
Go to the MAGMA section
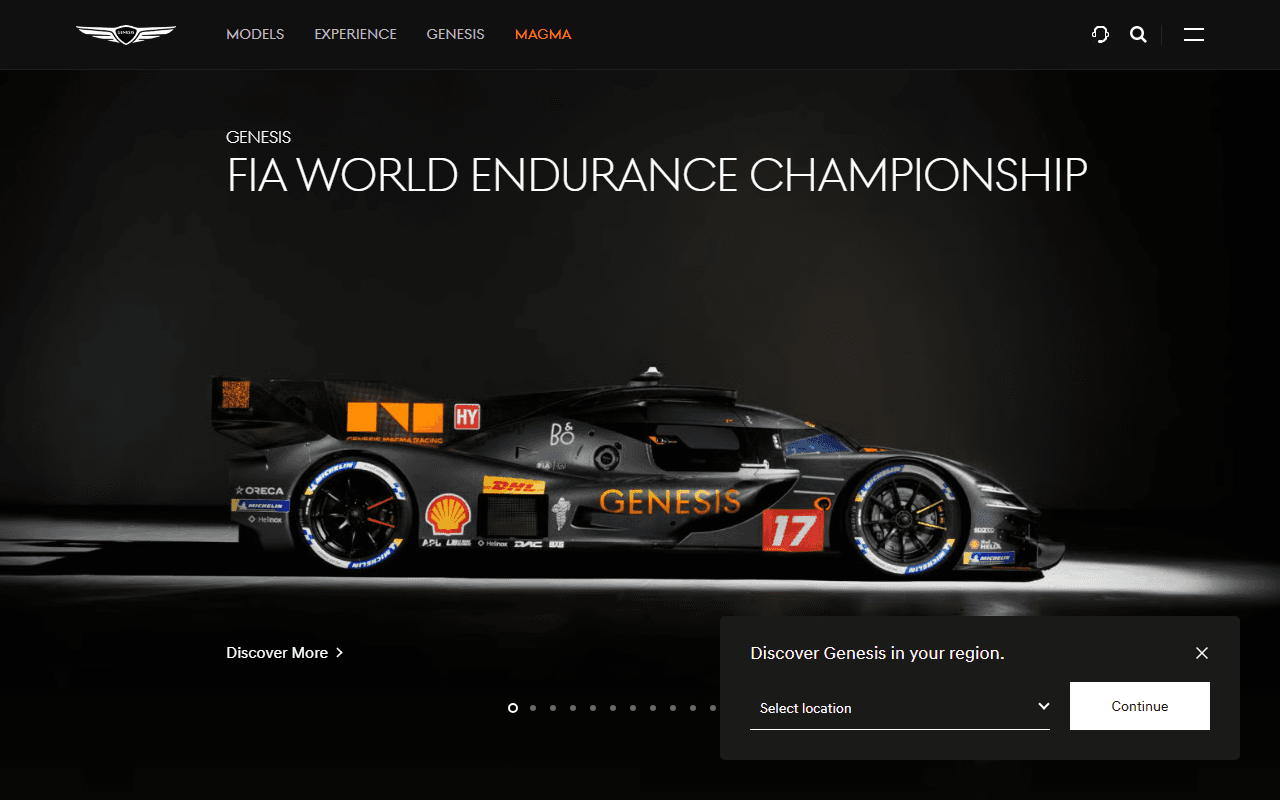click(543, 34)
